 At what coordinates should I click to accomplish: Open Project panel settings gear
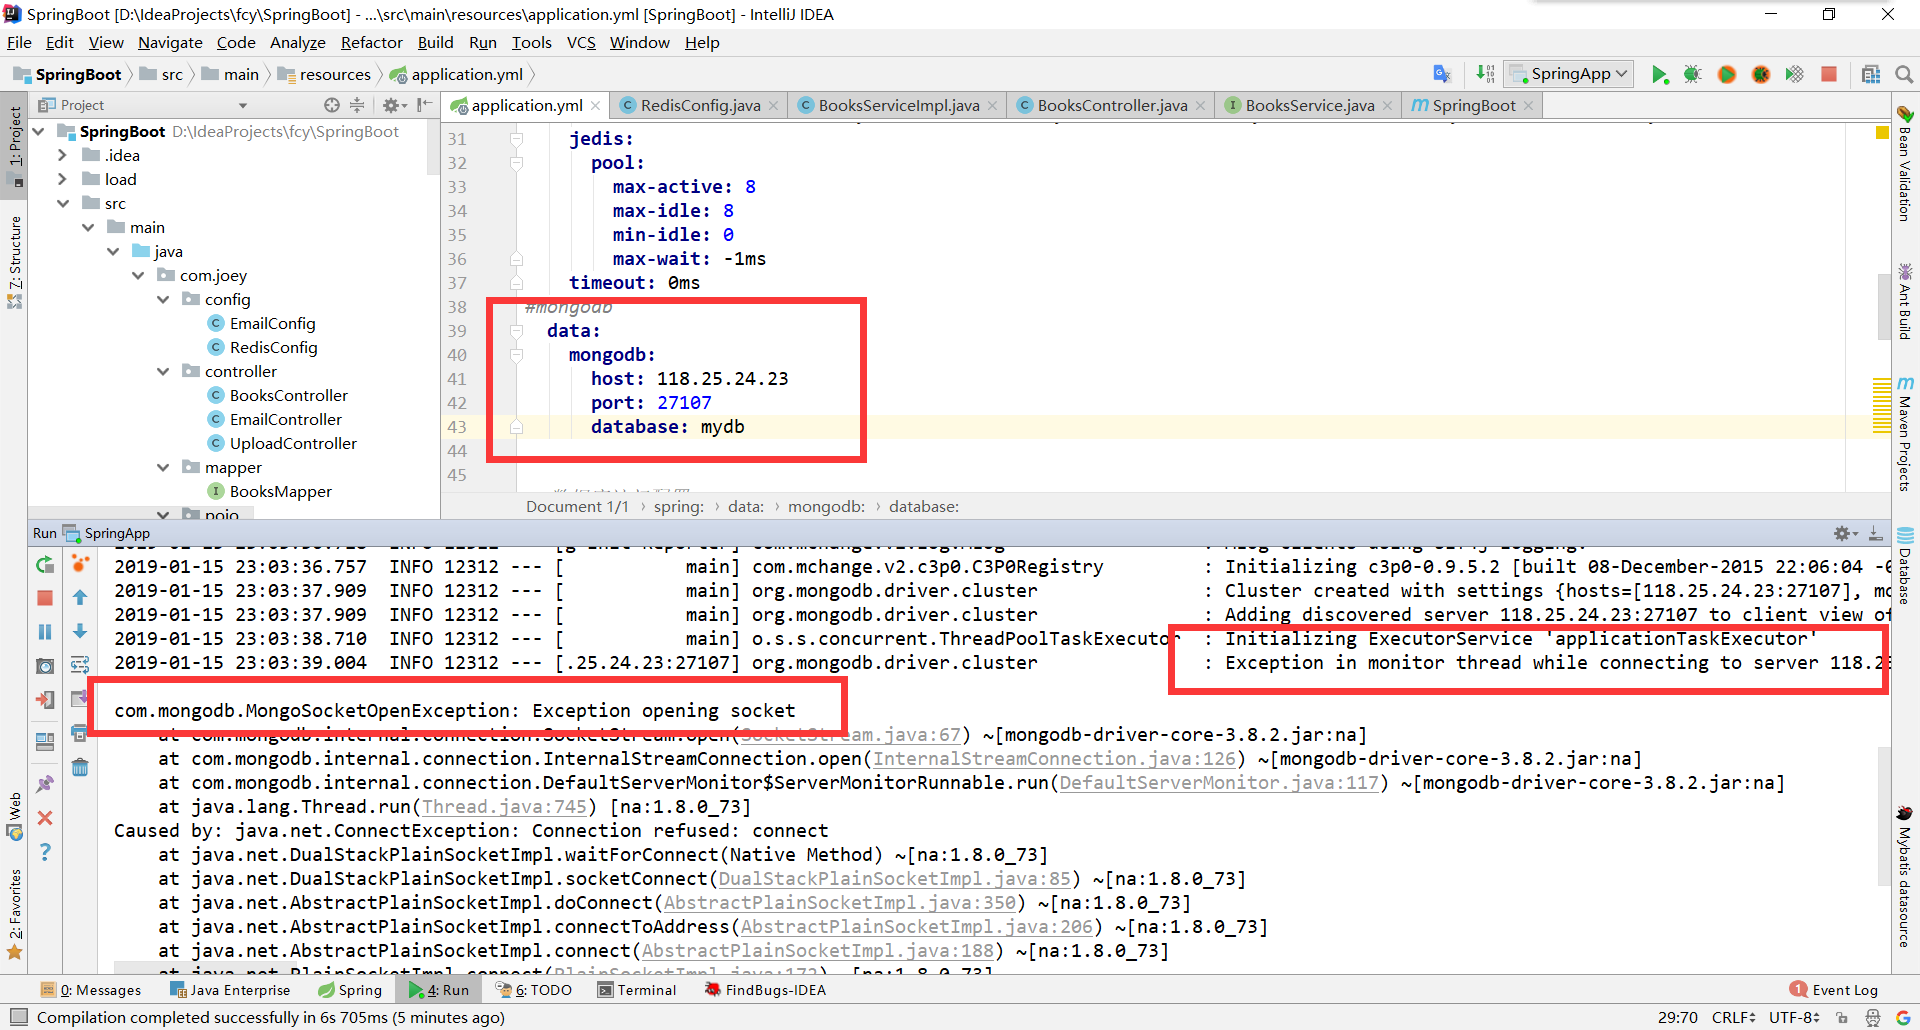(392, 105)
